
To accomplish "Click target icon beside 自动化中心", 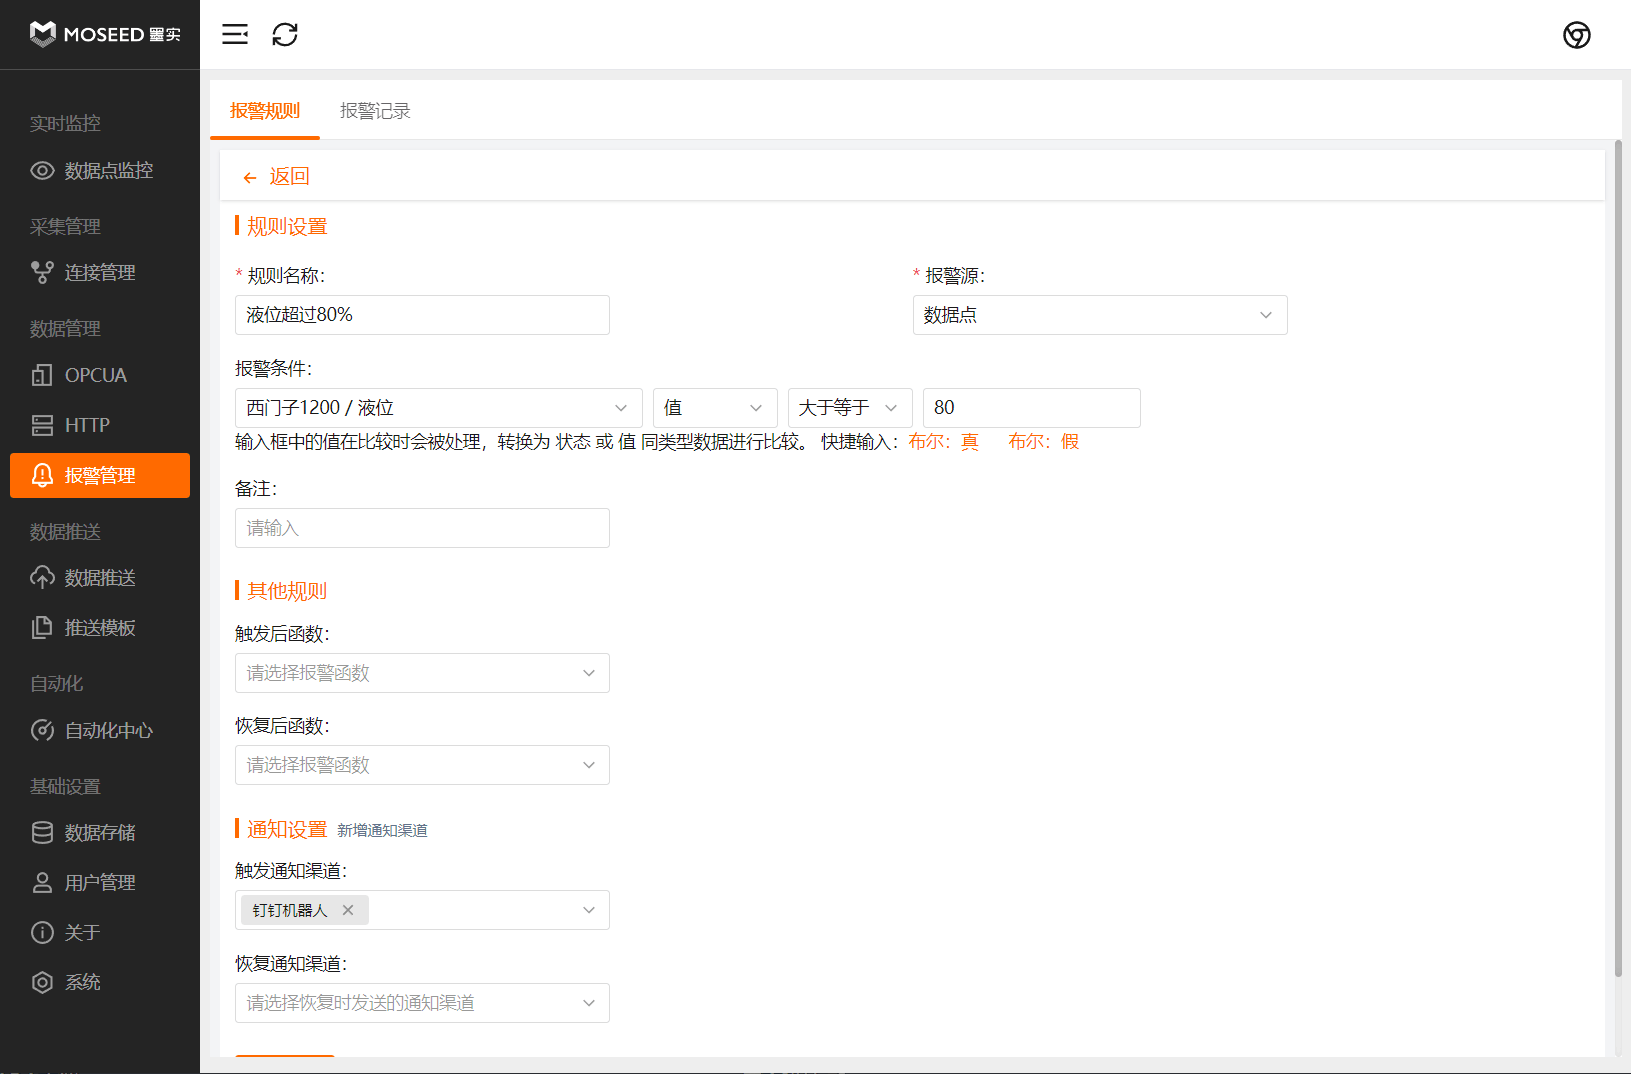I will click(42, 730).
